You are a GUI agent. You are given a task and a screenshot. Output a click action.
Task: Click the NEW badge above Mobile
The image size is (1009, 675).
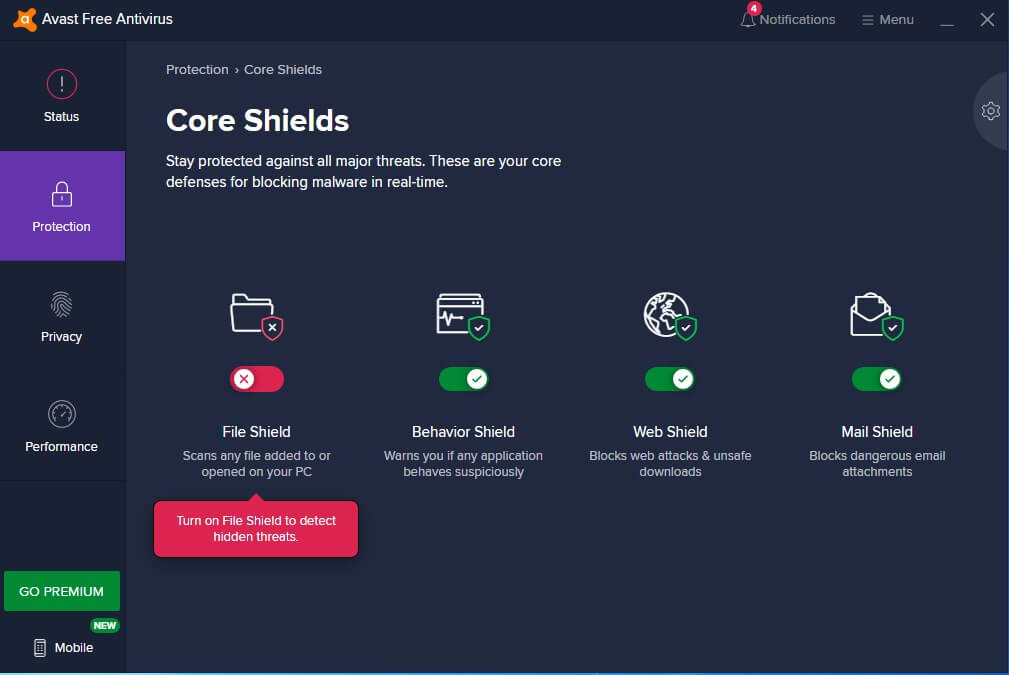[105, 625]
